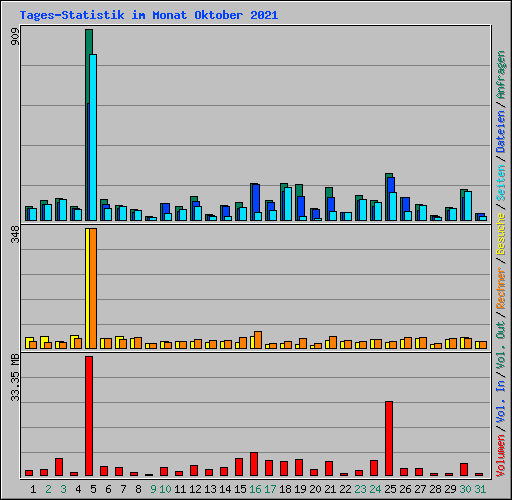Viewport: 512px width, 500px height.
Task: Click day 30 on the x-axis
Action: tap(465, 489)
